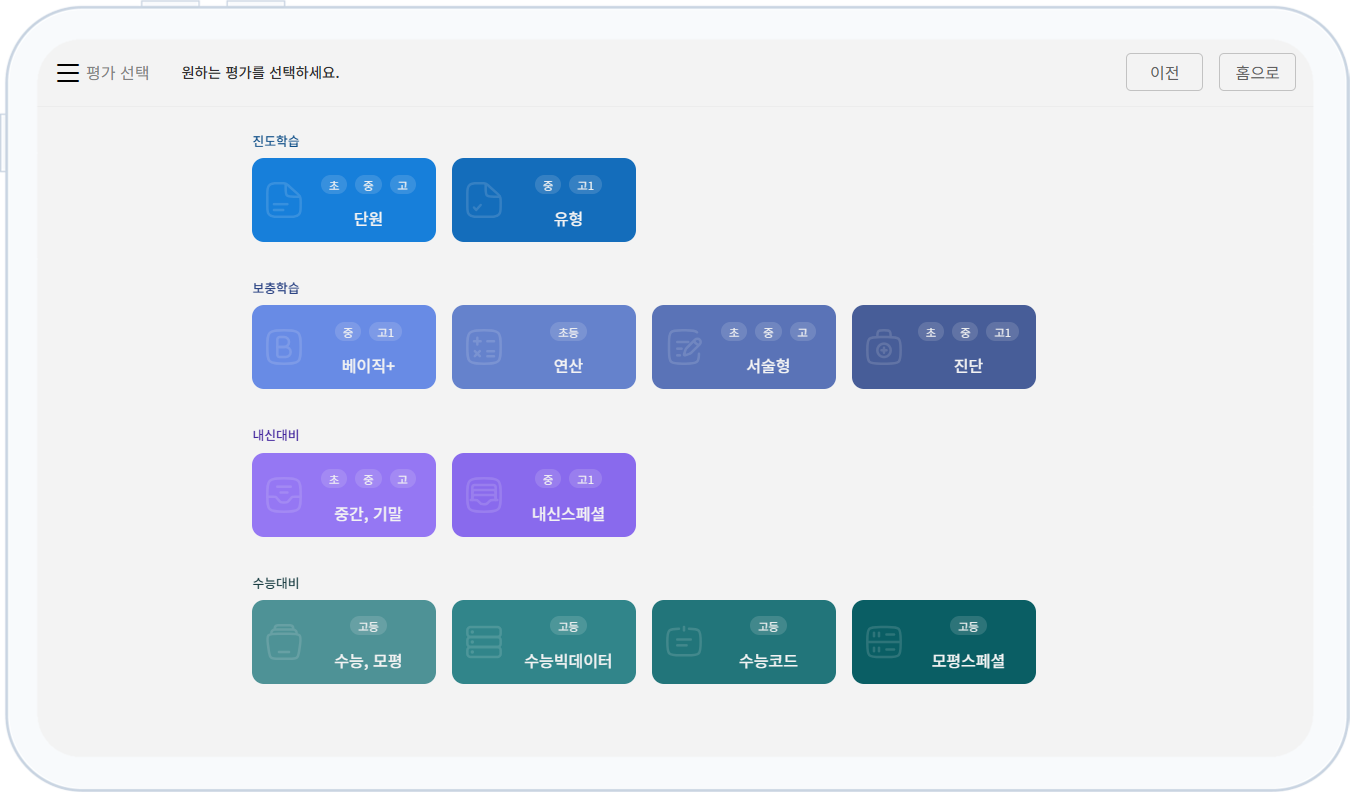Select the 수능, 모평 card

coord(368,661)
